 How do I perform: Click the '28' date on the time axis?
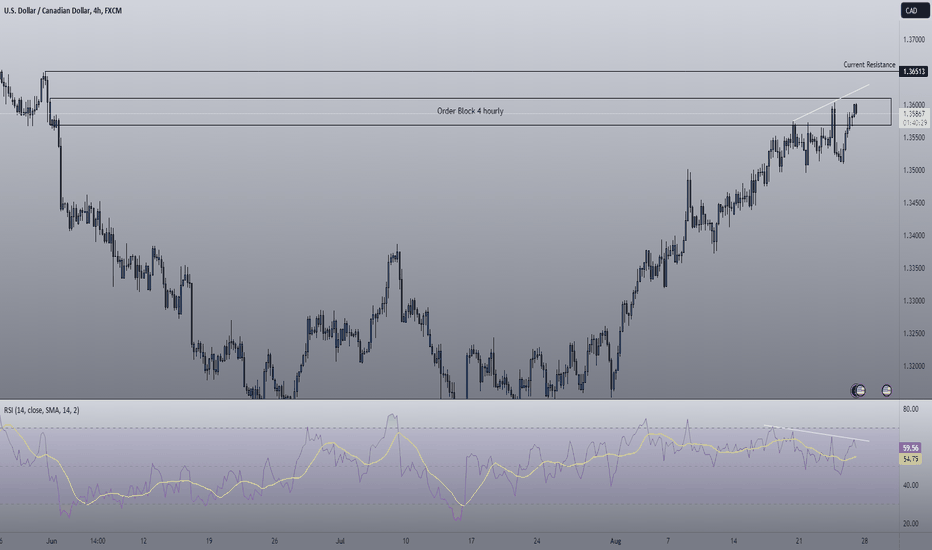coord(864,541)
